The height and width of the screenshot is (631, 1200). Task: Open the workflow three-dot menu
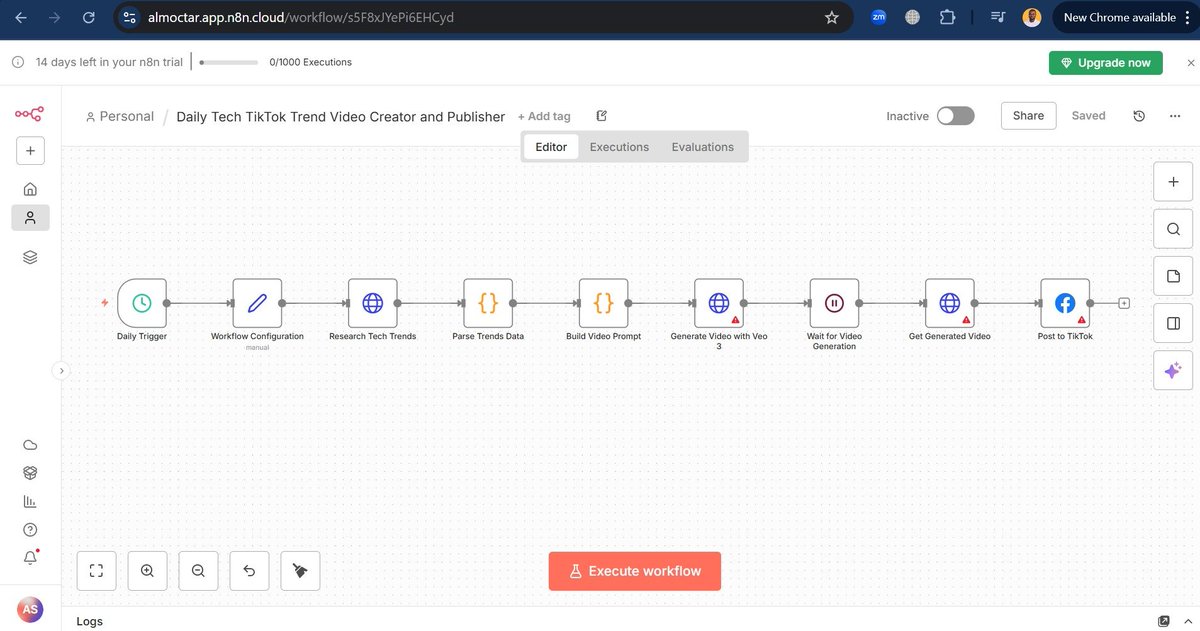click(1174, 116)
